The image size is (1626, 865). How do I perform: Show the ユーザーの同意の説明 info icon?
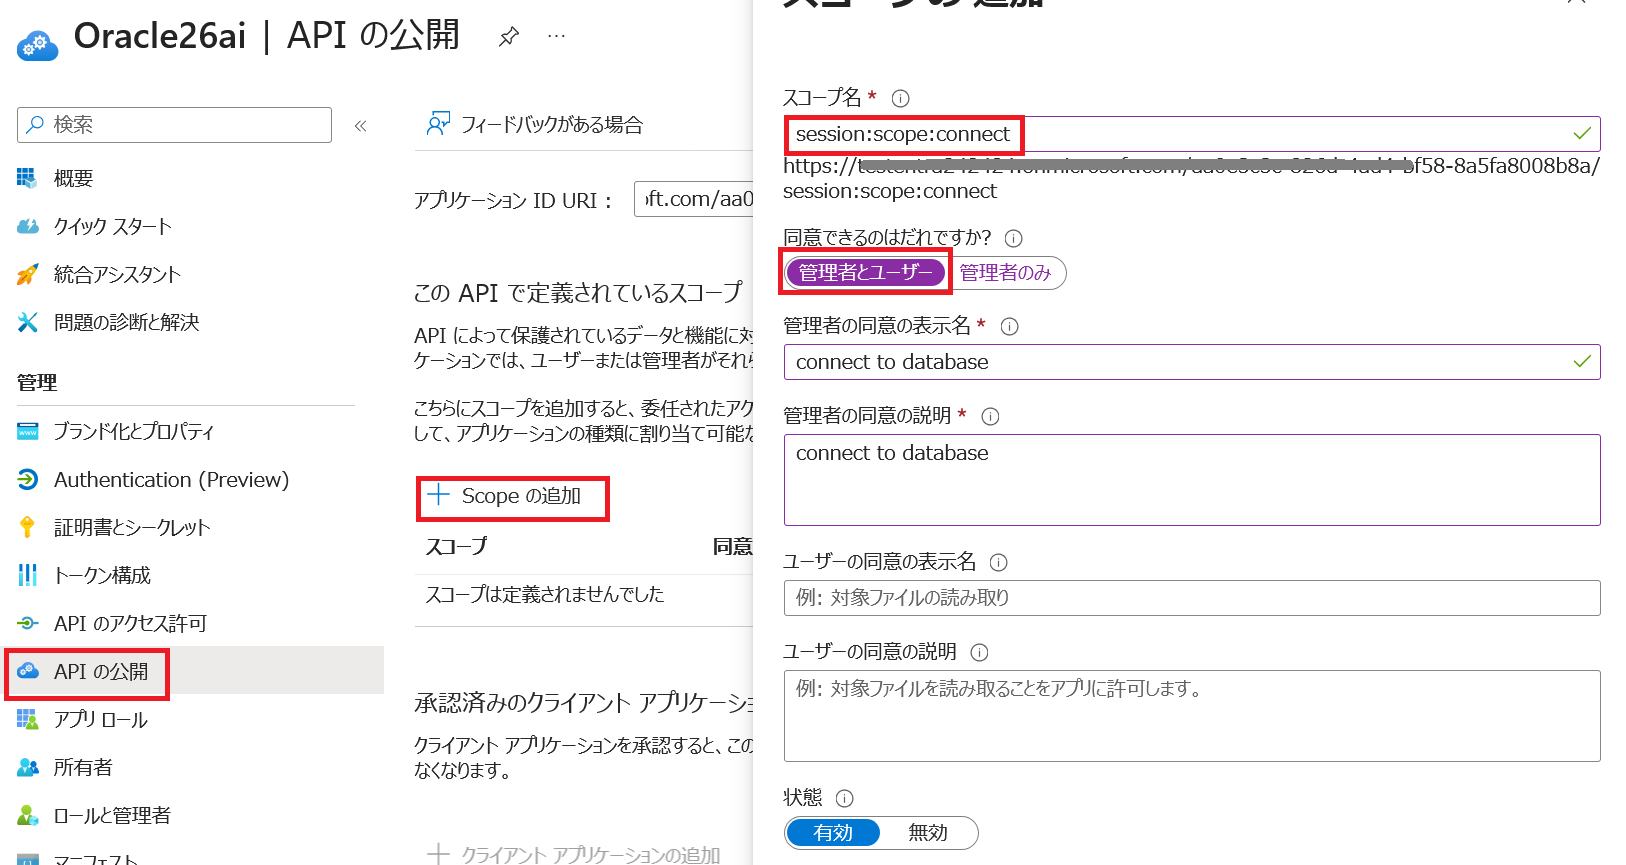(x=979, y=652)
